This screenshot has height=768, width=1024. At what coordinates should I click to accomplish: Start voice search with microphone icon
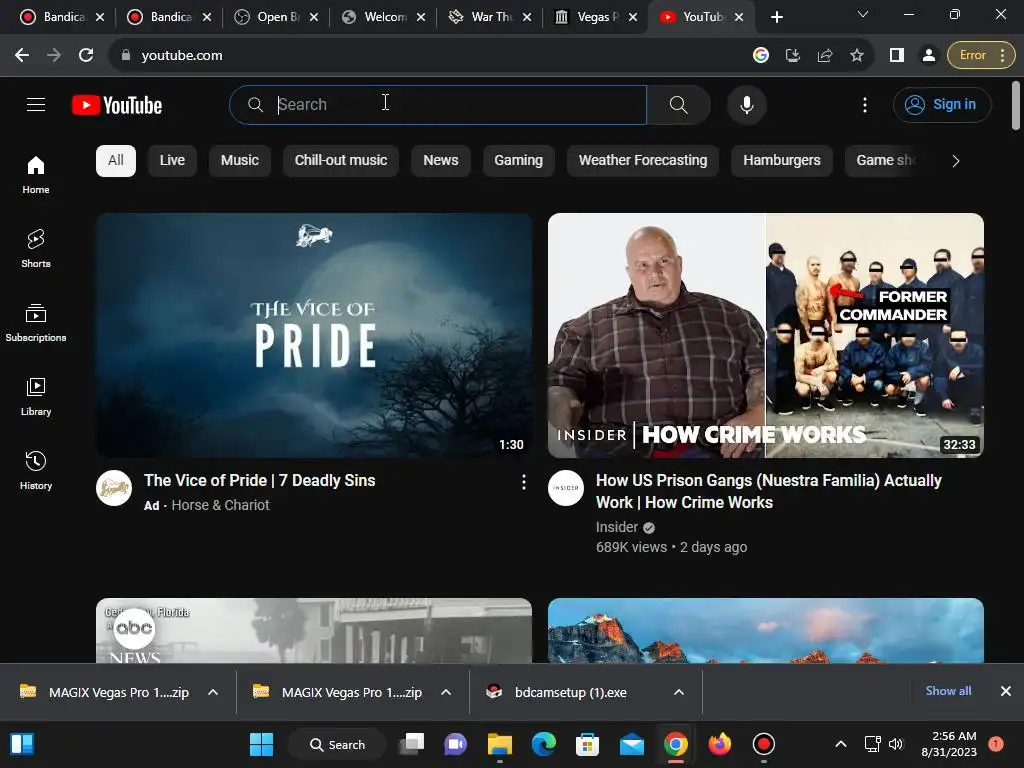click(746, 104)
